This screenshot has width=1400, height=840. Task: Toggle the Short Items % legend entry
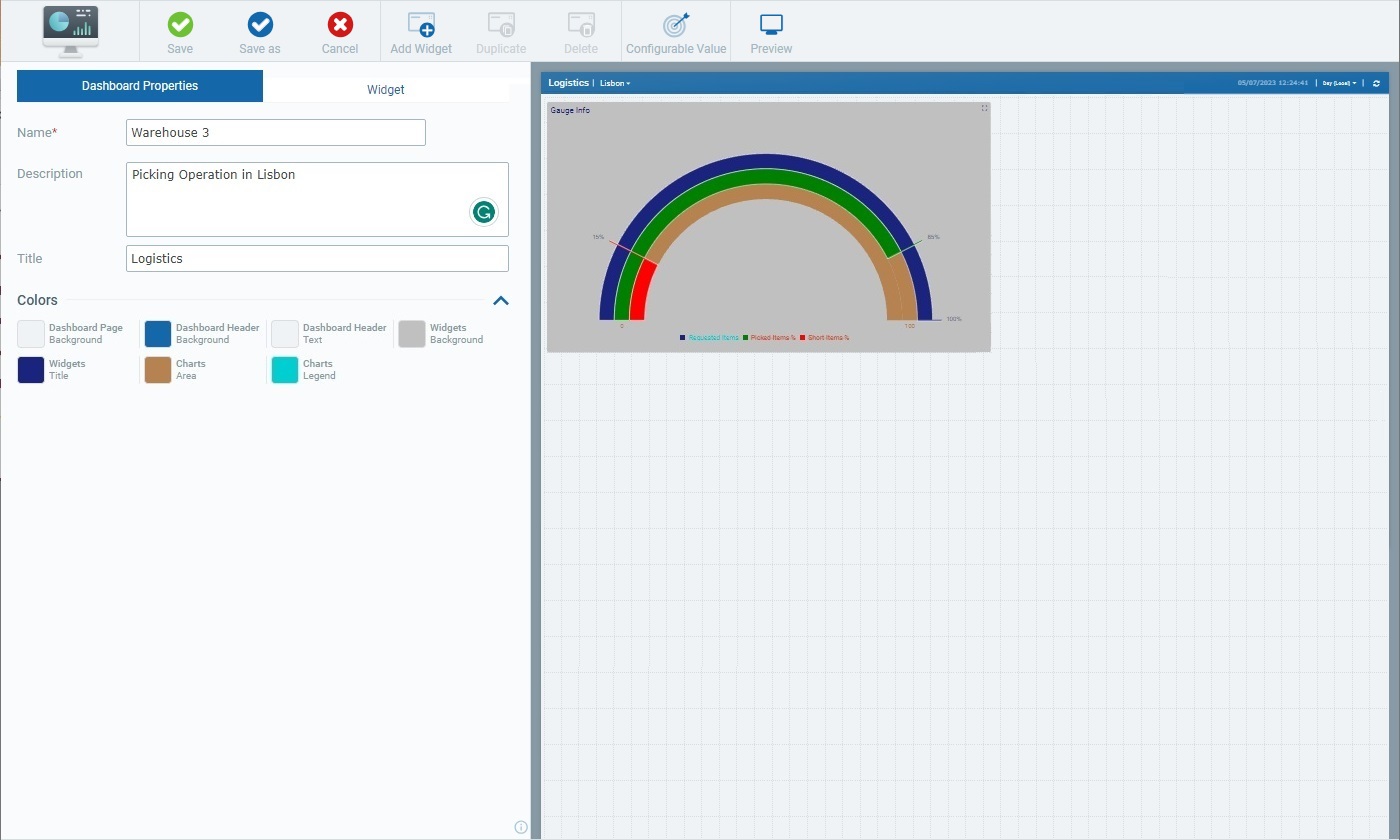[828, 338]
